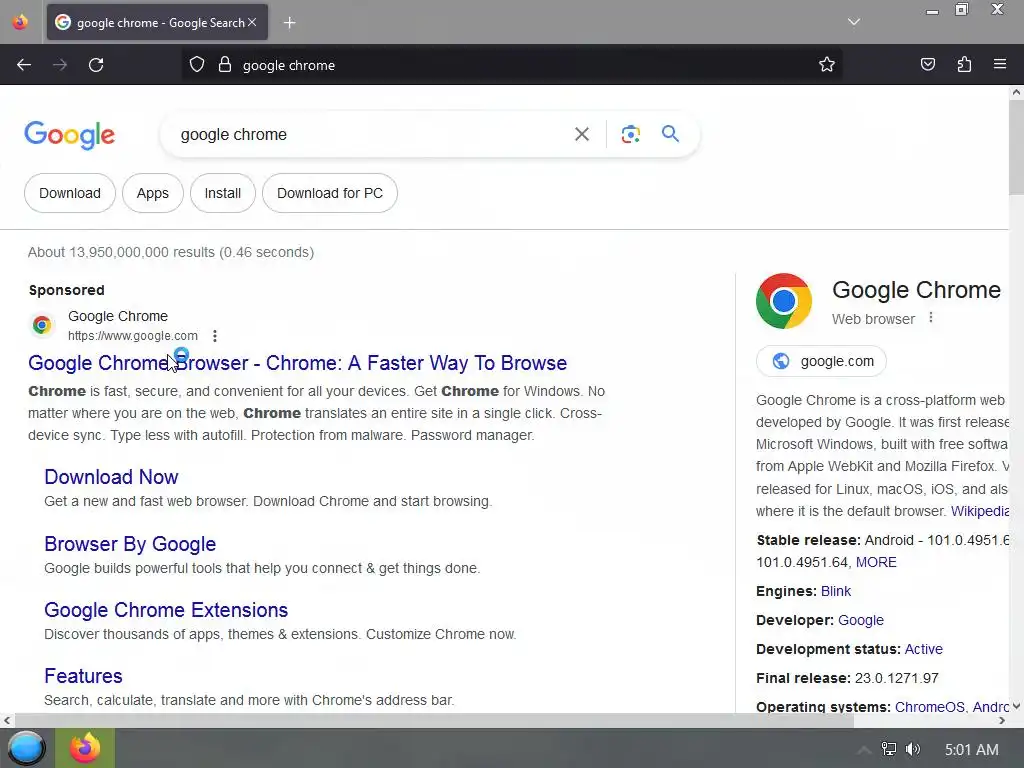The height and width of the screenshot is (768, 1024).
Task: Click Firefox icon in title bar
Action: tap(20, 22)
